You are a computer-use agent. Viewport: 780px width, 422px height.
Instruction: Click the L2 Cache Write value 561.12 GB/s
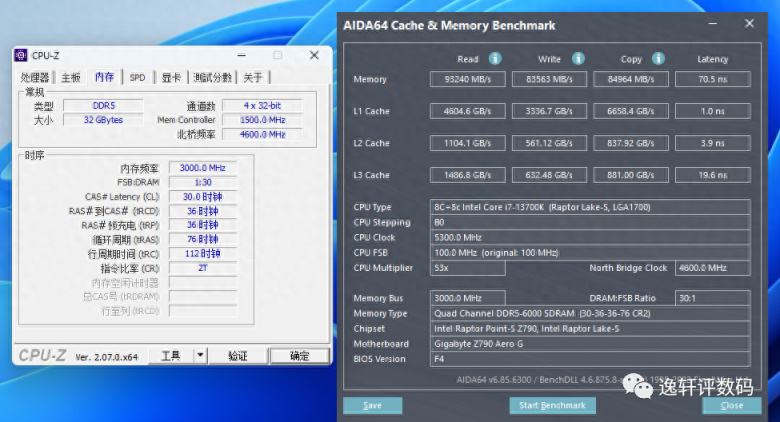point(549,143)
